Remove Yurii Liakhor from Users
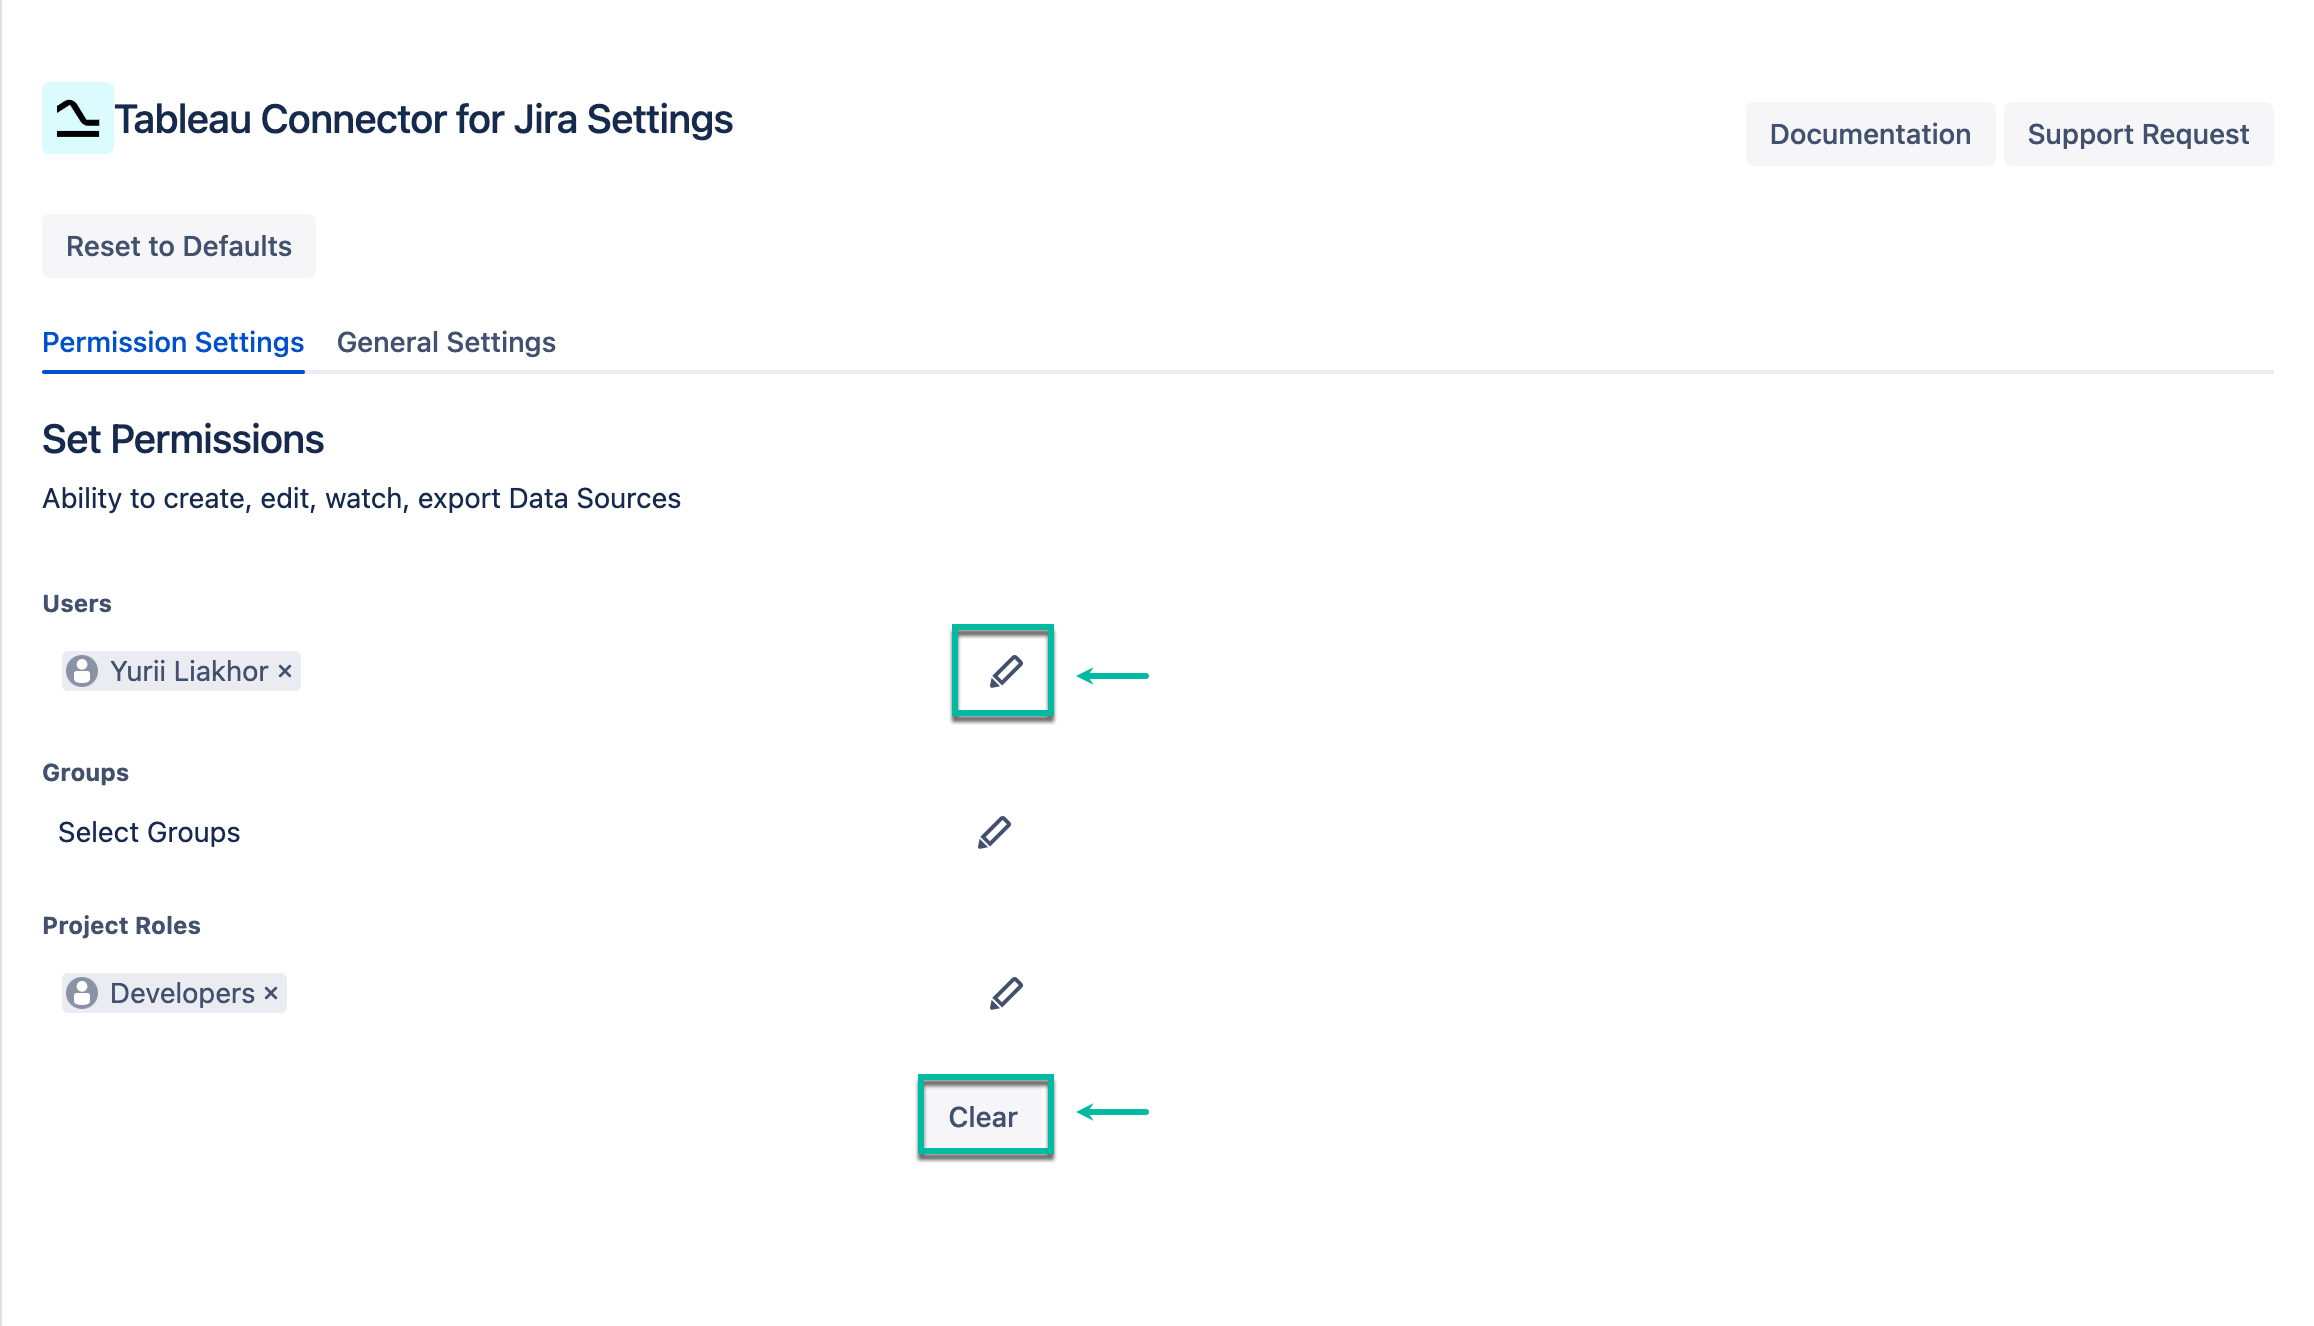2314x1326 pixels. pyautogui.click(x=283, y=670)
